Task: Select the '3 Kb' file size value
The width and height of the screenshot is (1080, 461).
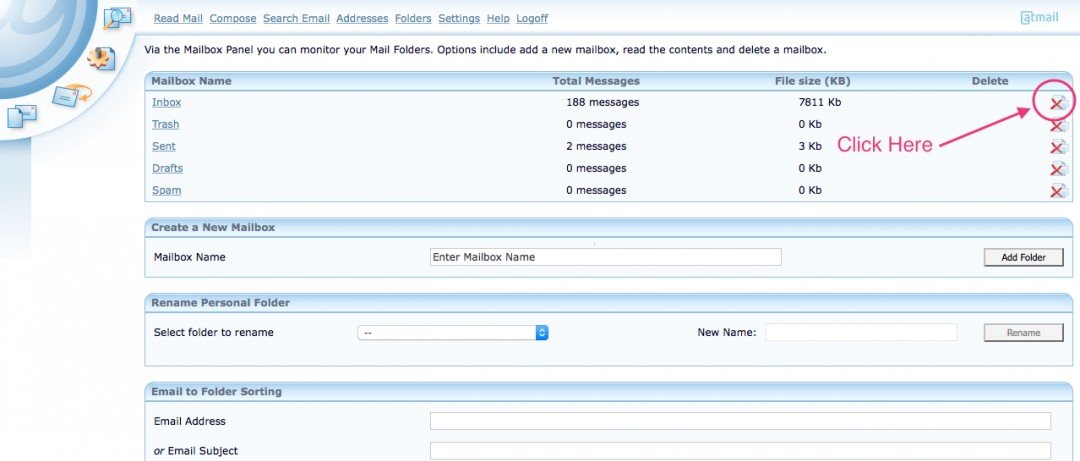Action: (810, 146)
